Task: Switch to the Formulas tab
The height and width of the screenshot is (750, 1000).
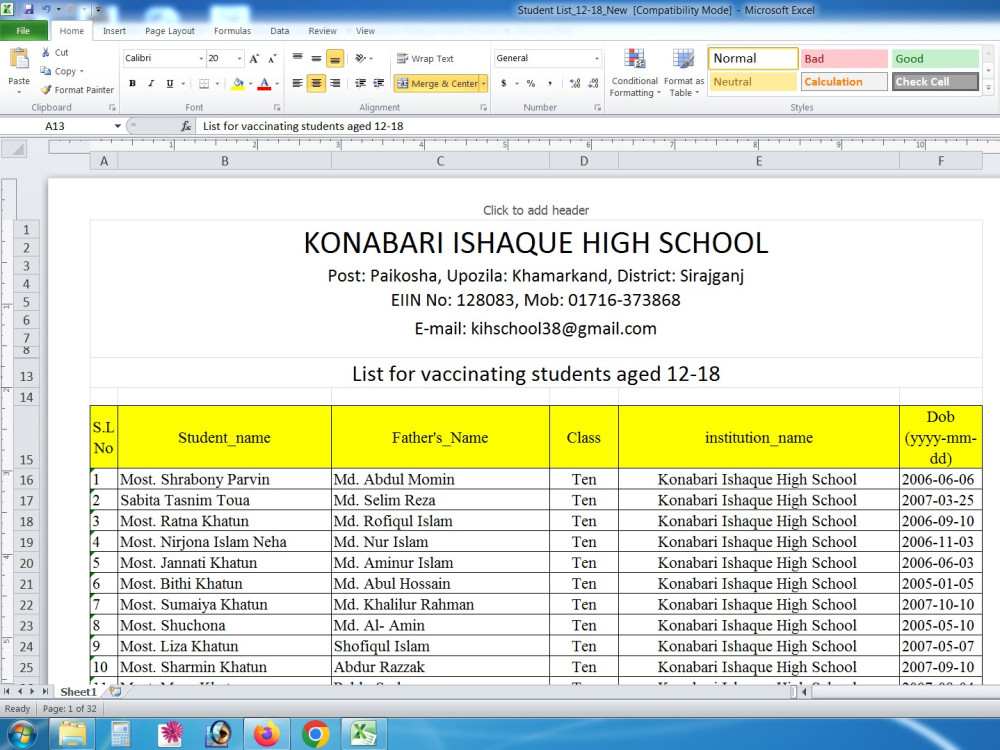Action: (x=232, y=31)
